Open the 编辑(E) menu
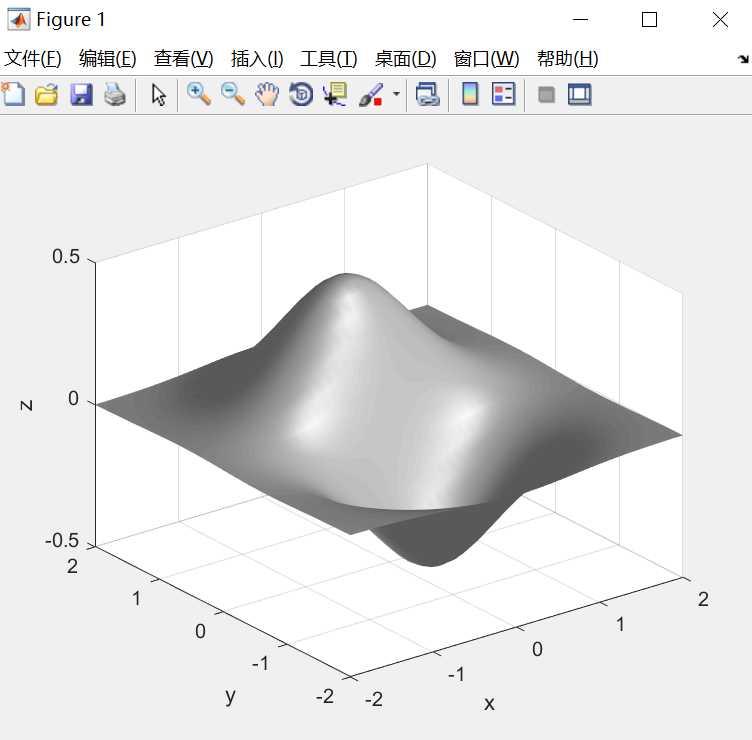This screenshot has width=752, height=740. pyautogui.click(x=107, y=59)
